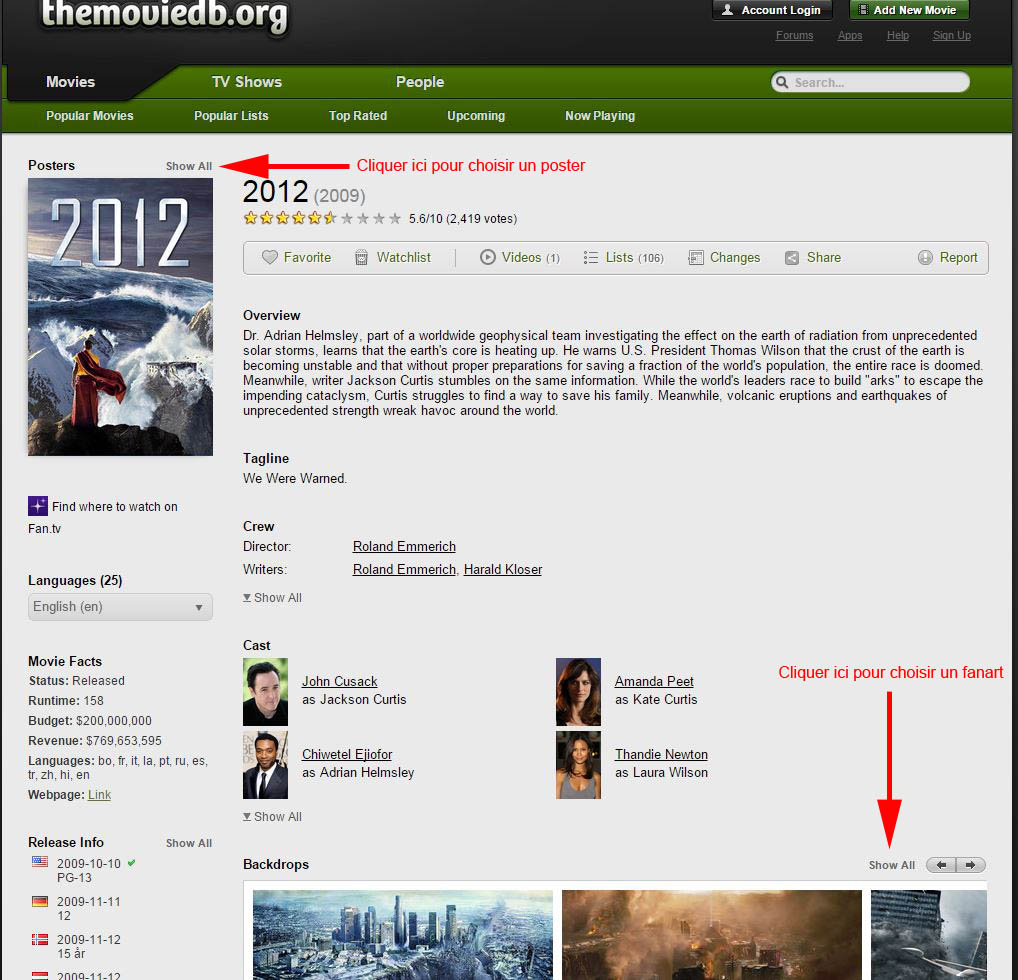This screenshot has height=980, width=1018.
Task: Go to Popular Lists
Action: (x=231, y=116)
